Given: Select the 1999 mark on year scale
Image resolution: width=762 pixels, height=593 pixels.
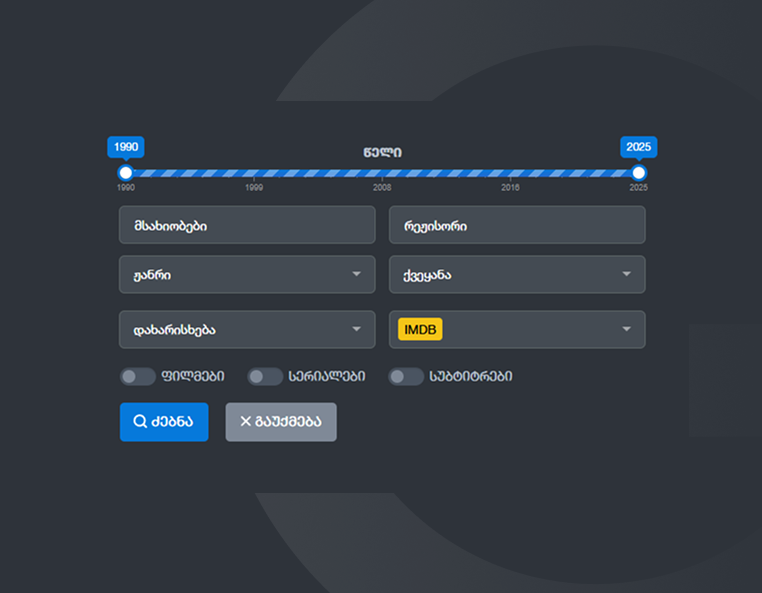Looking at the screenshot, I should 254,187.
